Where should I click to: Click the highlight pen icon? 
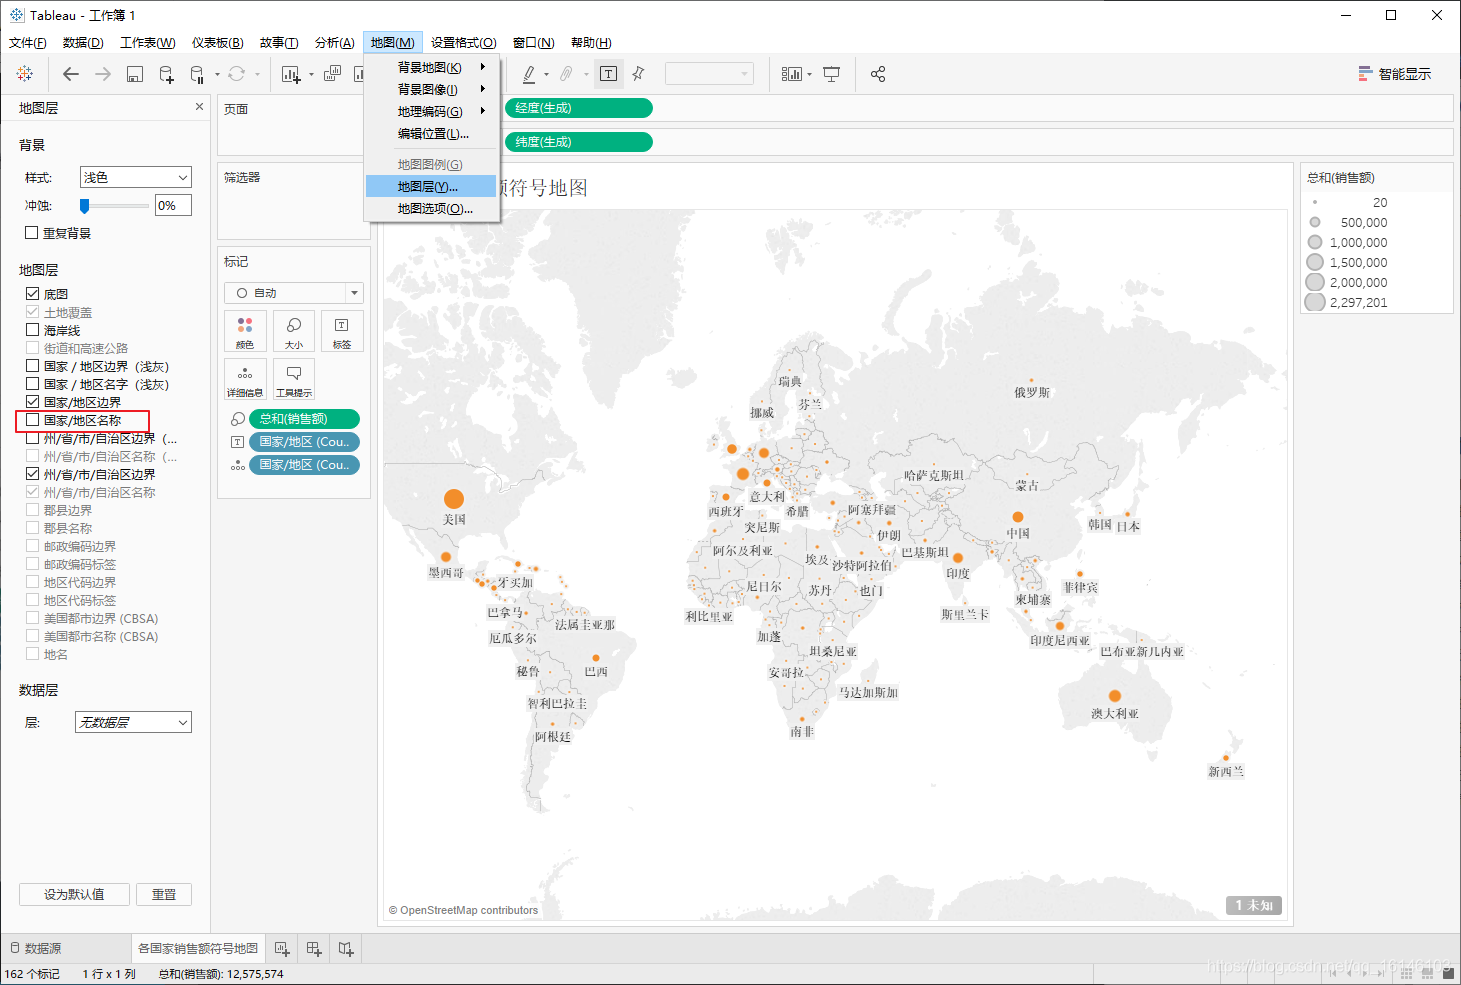coord(529,74)
